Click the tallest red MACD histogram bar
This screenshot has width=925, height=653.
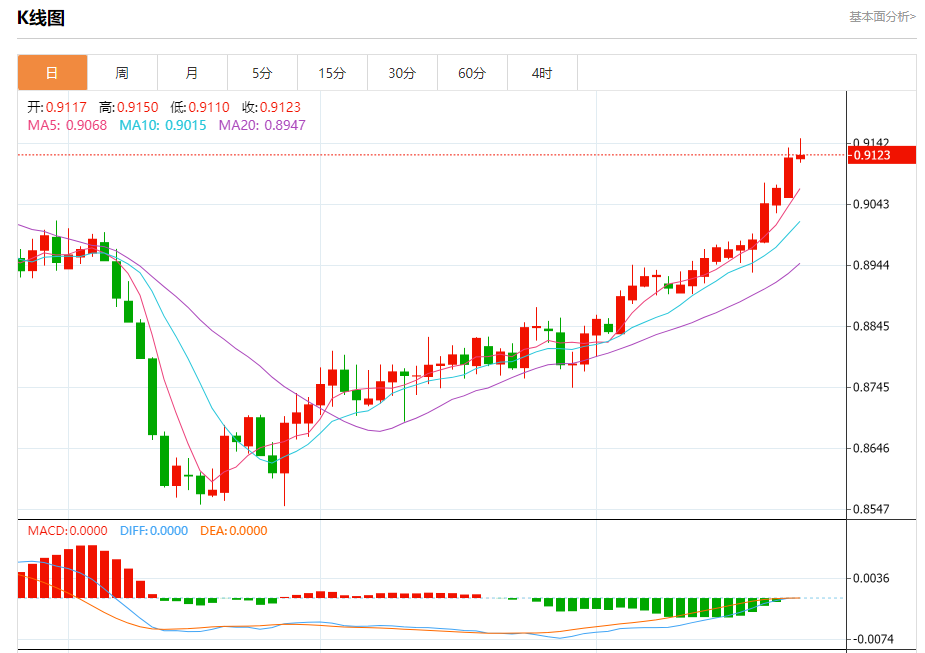coord(93,572)
